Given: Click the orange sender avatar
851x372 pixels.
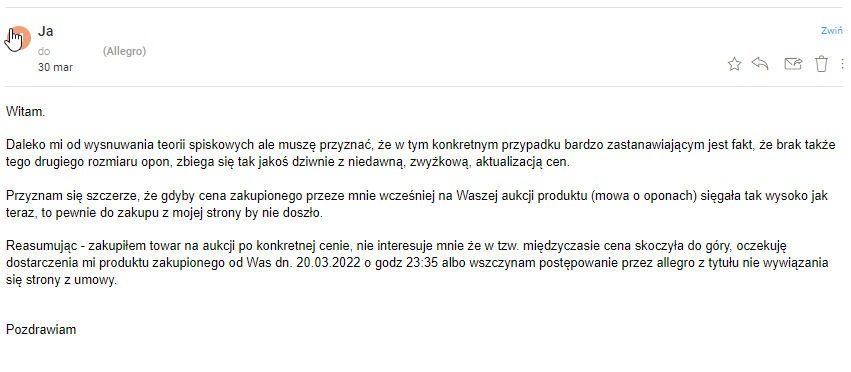Looking at the screenshot, I should click(21, 37).
